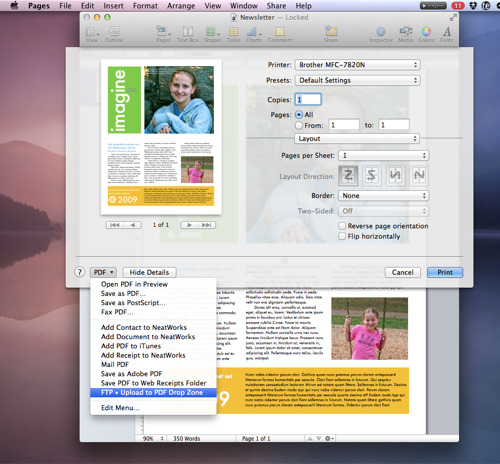Image resolution: width=500 pixels, height=464 pixels.
Task: Open the Two-Sided dropdown set to Off
Action: (x=383, y=211)
